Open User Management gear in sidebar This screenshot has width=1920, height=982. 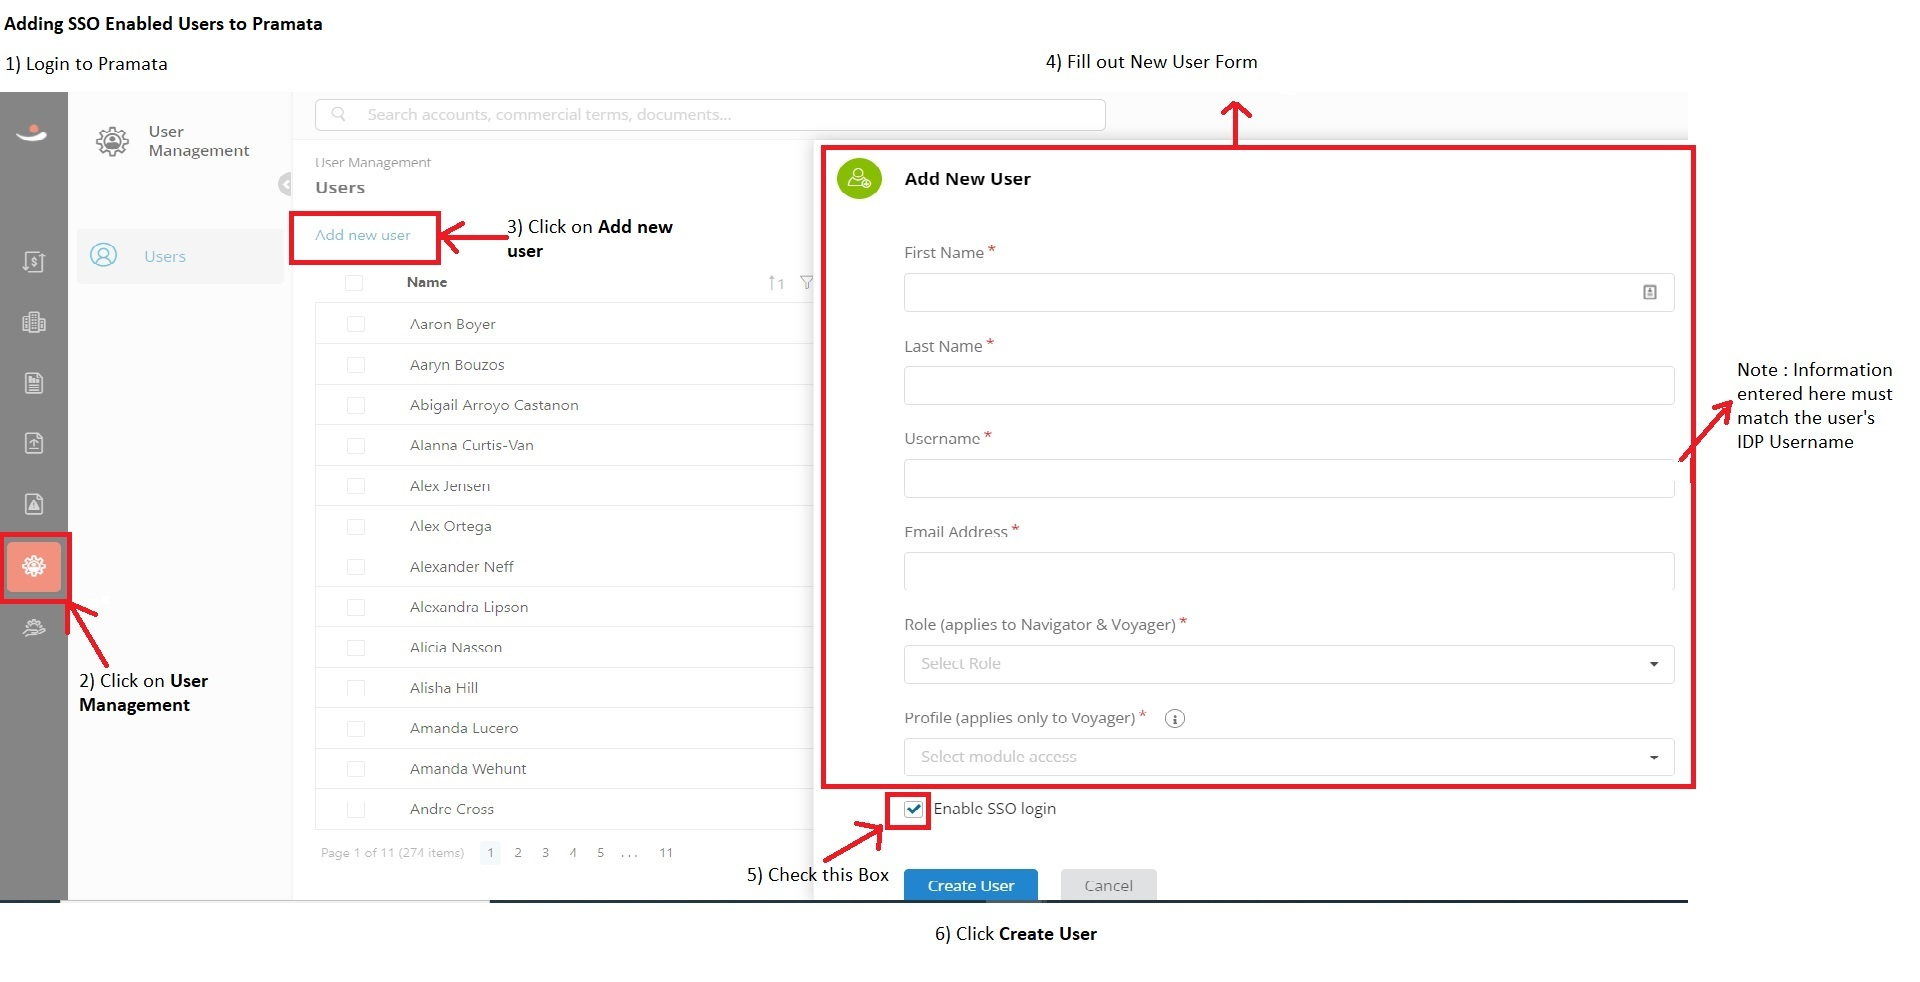(x=34, y=567)
